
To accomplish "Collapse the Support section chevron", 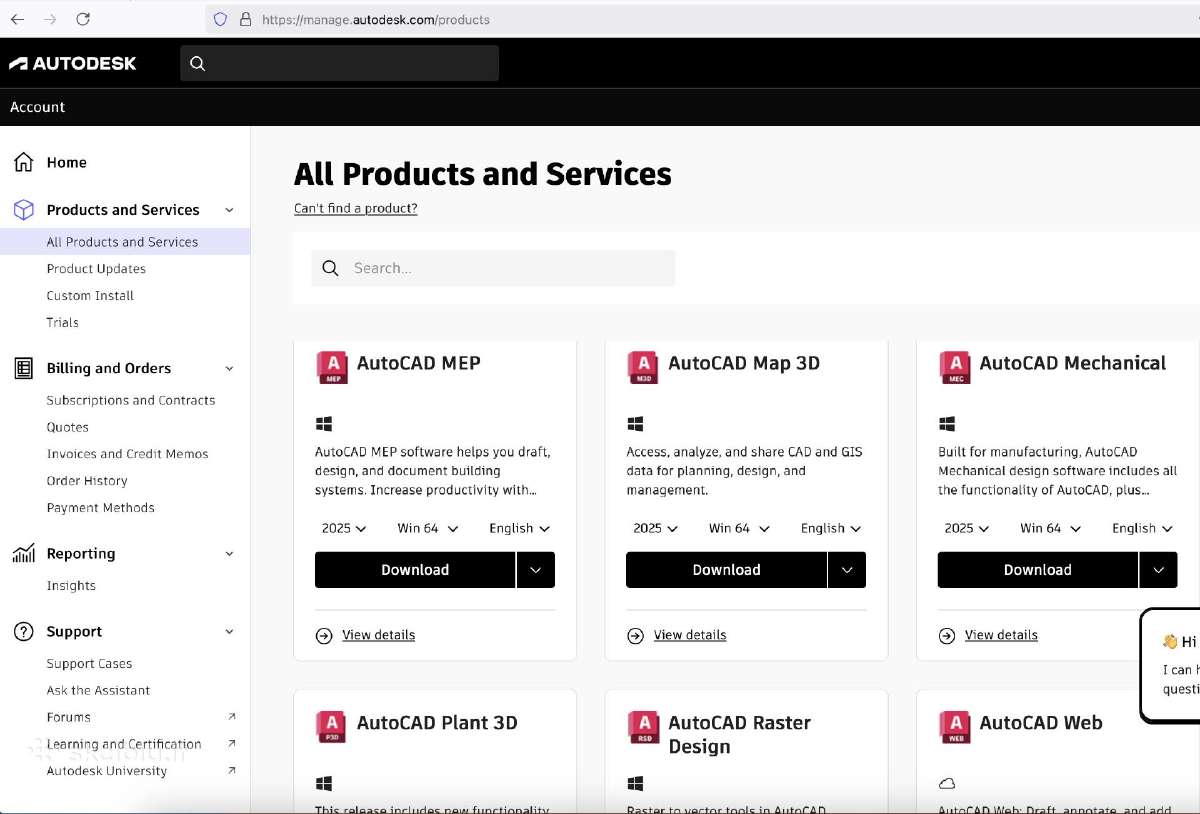I will (x=229, y=632).
